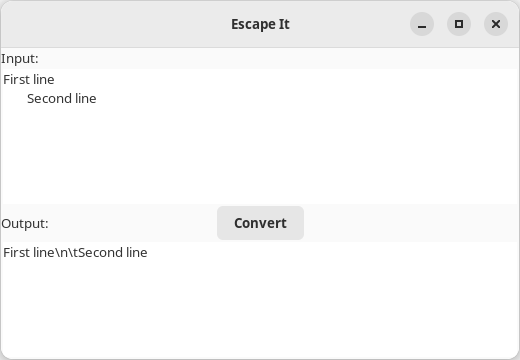Click the word "First" in the output box
Viewport: 520px width, 360px height.
(x=17, y=253)
